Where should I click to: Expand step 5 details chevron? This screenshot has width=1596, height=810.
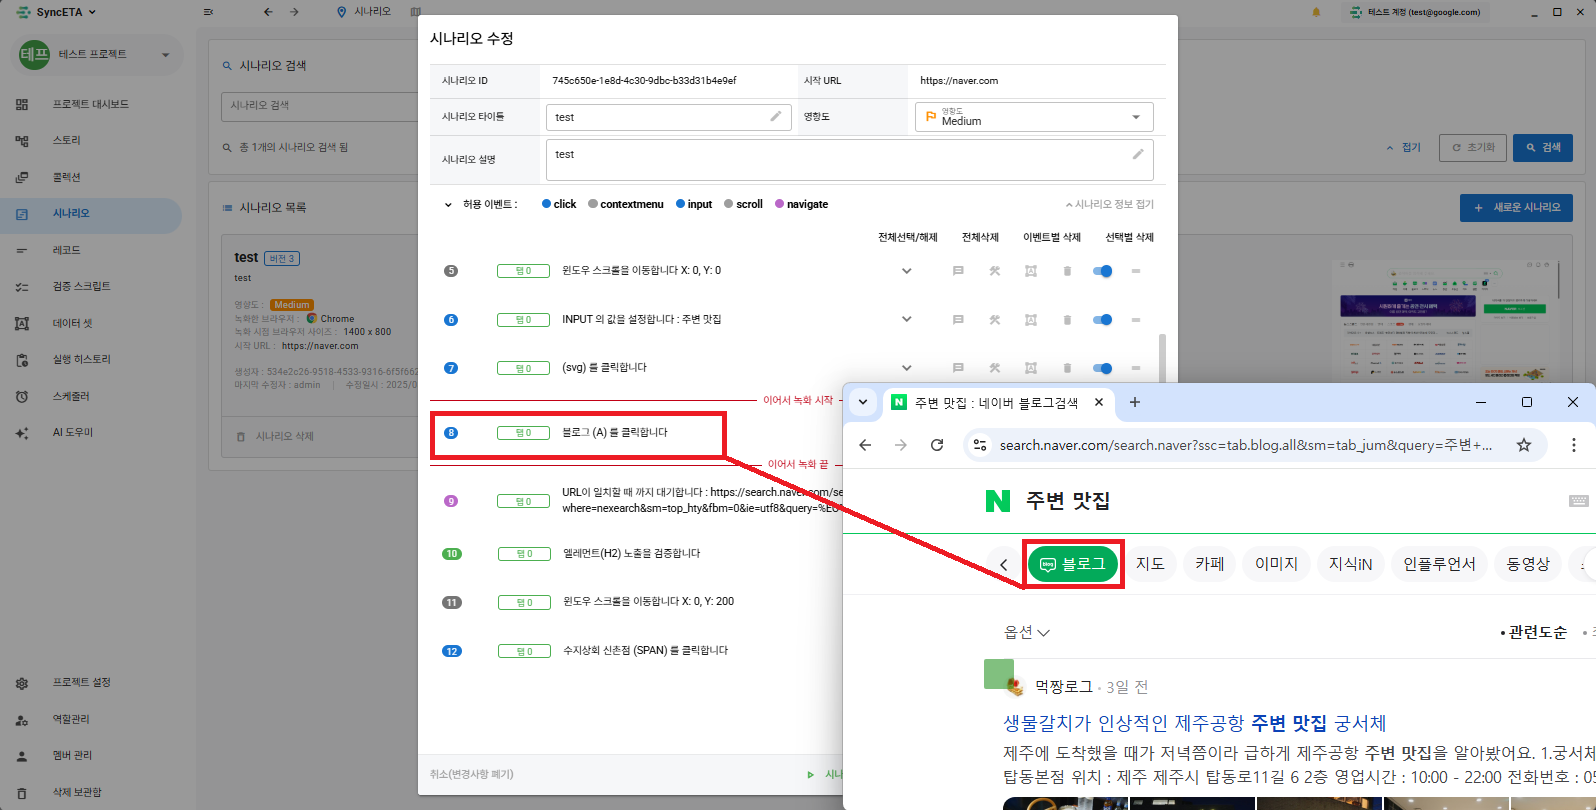907,271
